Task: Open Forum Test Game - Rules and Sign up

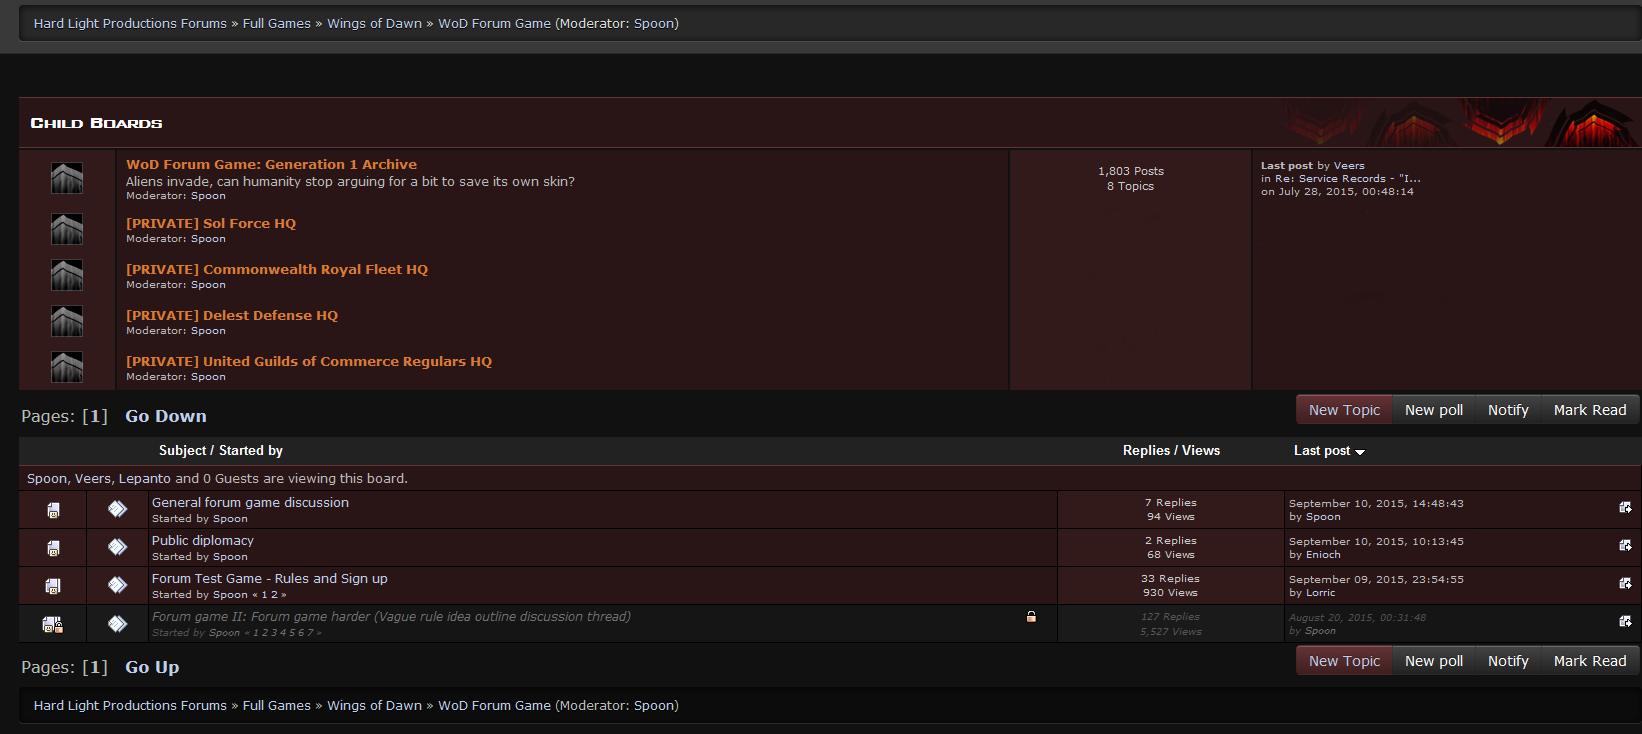Action: tap(270, 579)
